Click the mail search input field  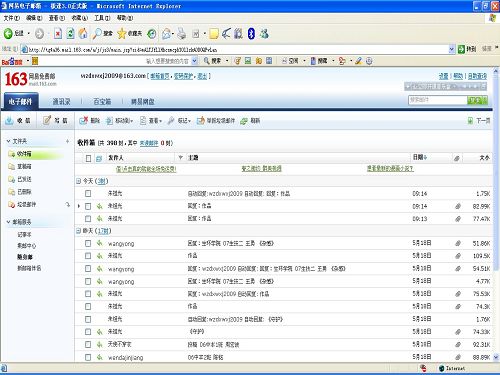click(438, 100)
